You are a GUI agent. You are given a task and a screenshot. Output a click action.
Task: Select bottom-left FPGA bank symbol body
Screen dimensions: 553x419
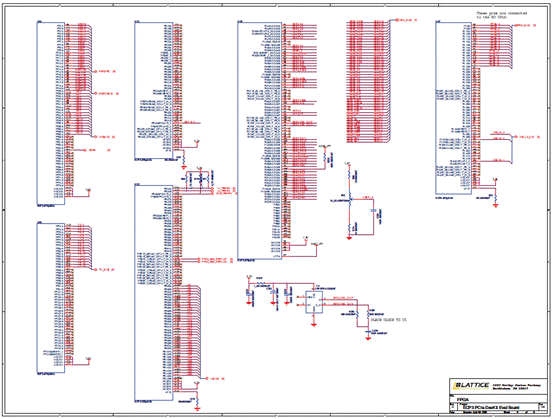51,297
